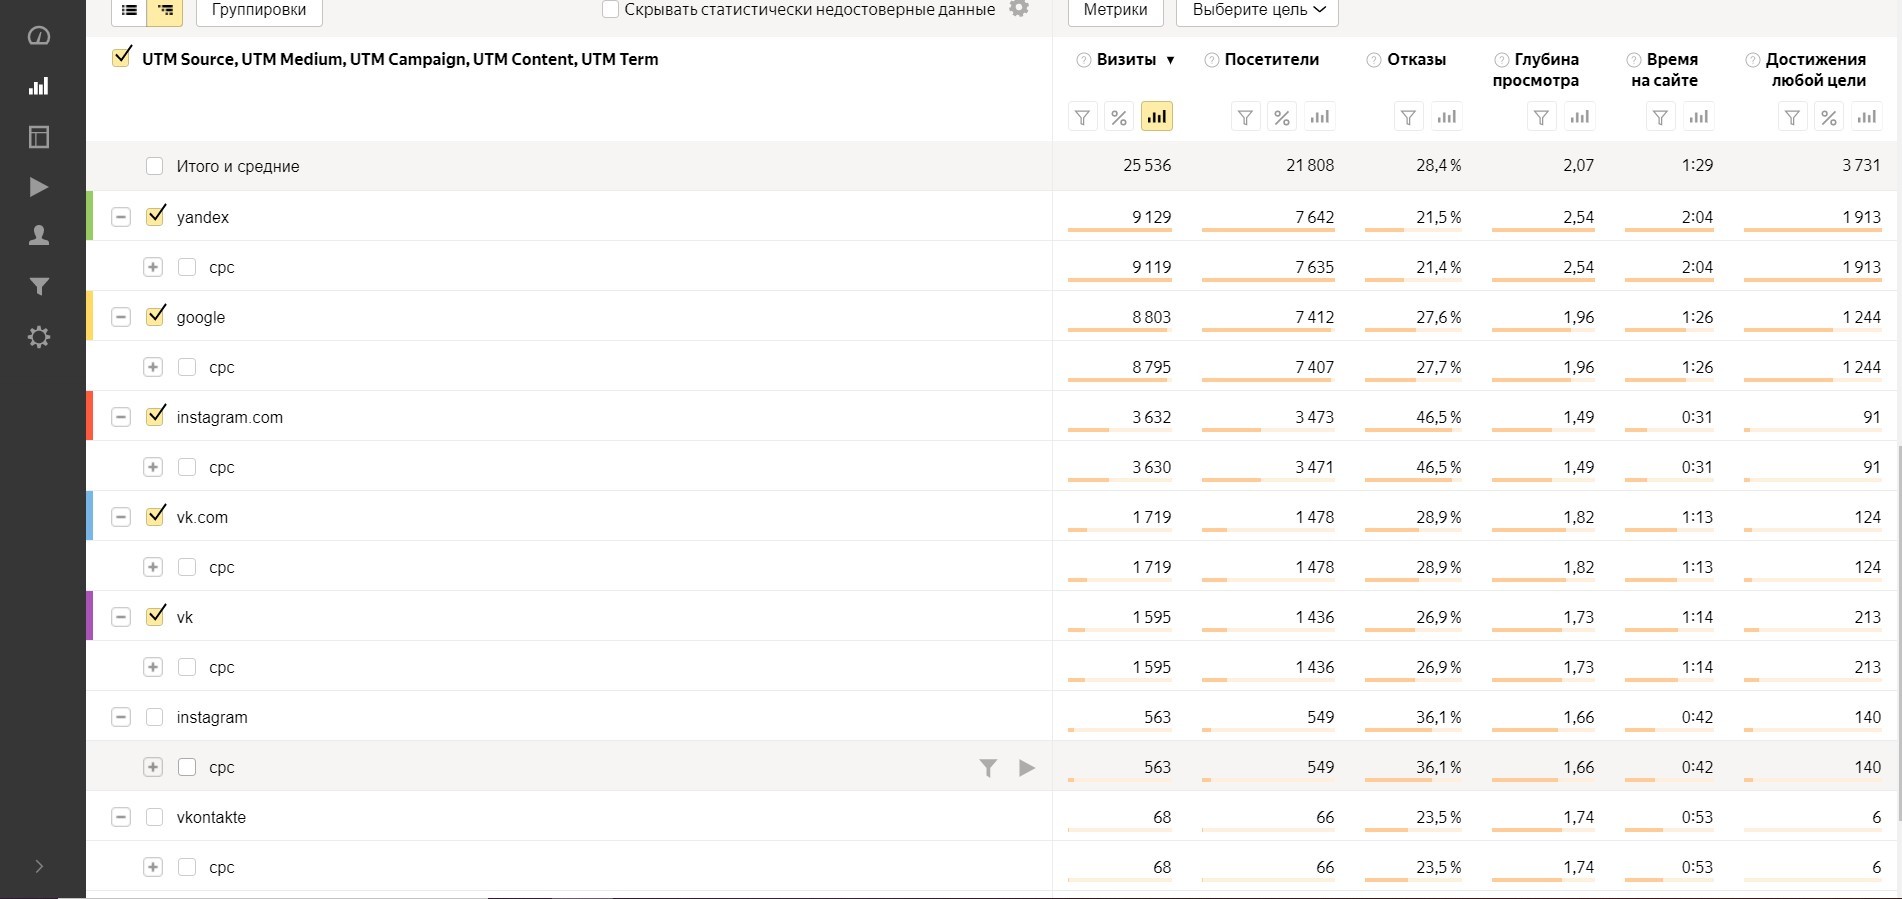1902x899 pixels.
Task: Uncheck the yandex row checkbox
Action: [x=155, y=215]
